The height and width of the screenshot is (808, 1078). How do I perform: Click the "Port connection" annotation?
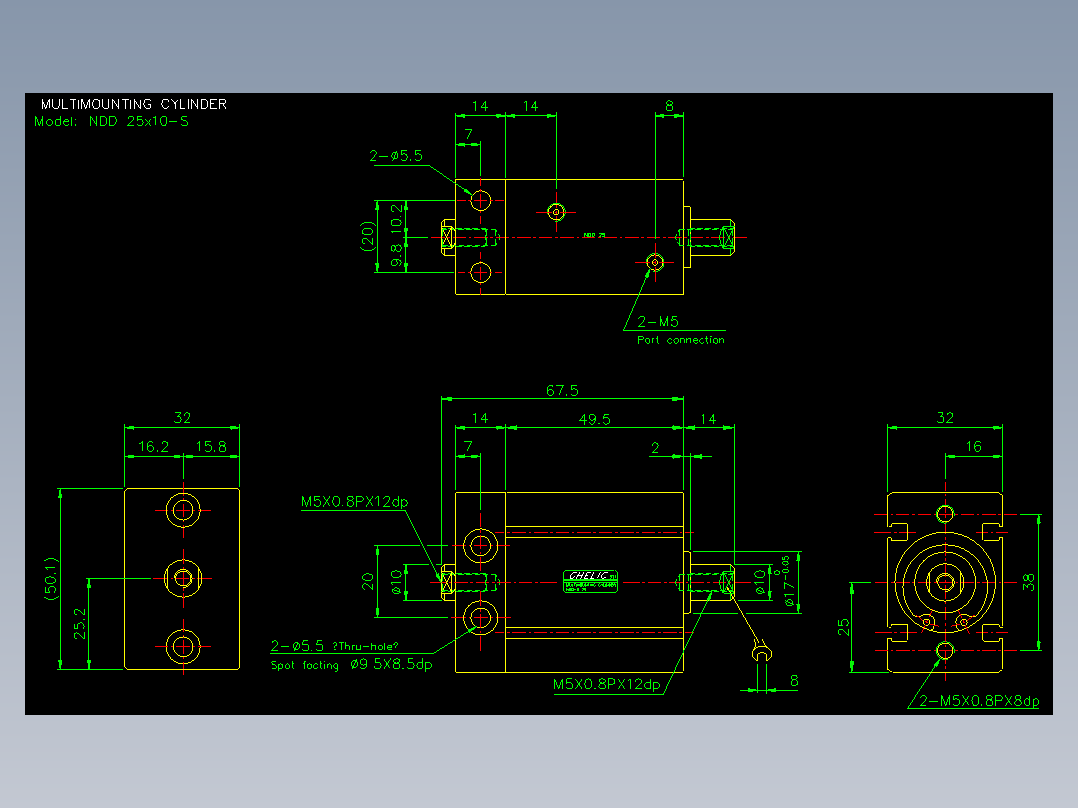(x=681, y=340)
